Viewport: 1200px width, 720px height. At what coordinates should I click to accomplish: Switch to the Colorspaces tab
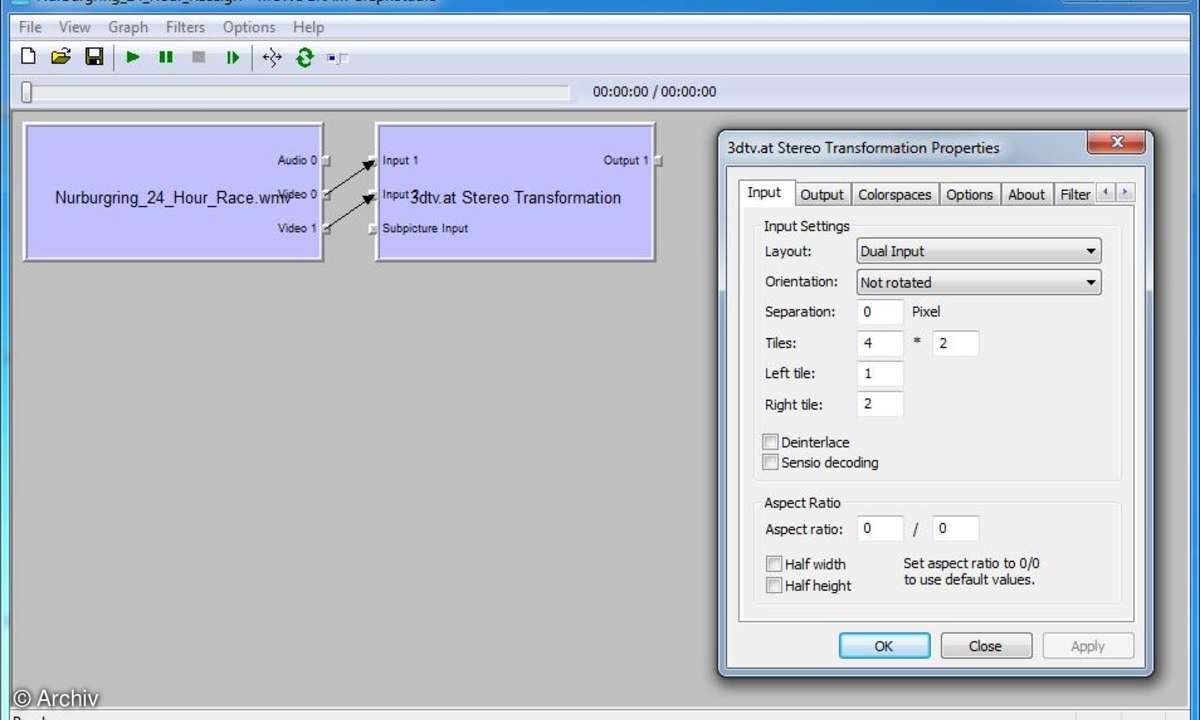click(x=895, y=195)
